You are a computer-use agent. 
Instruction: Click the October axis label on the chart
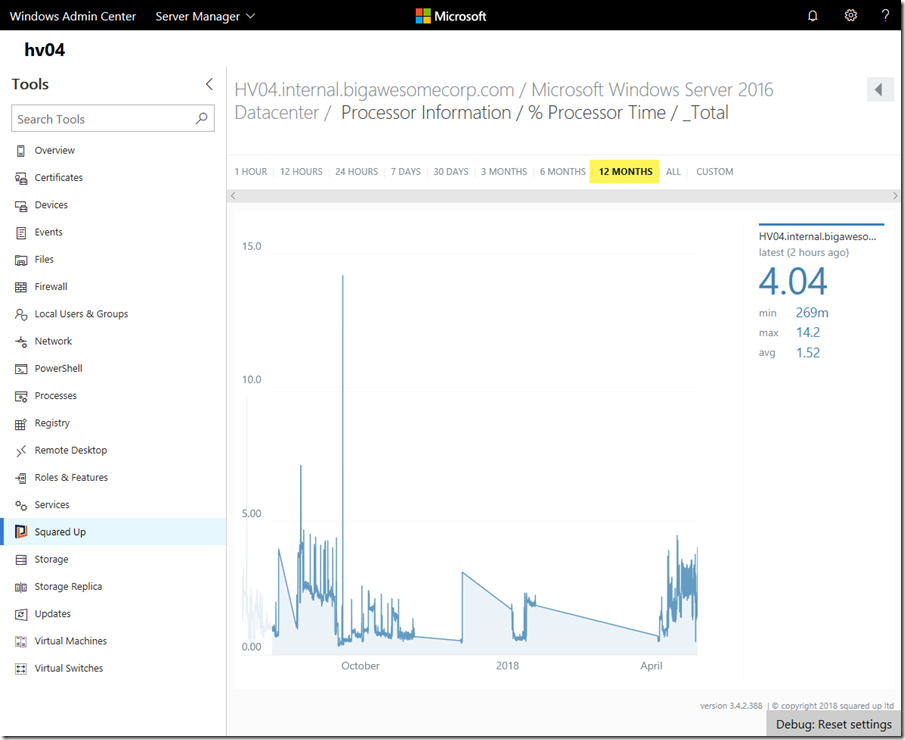(360, 666)
